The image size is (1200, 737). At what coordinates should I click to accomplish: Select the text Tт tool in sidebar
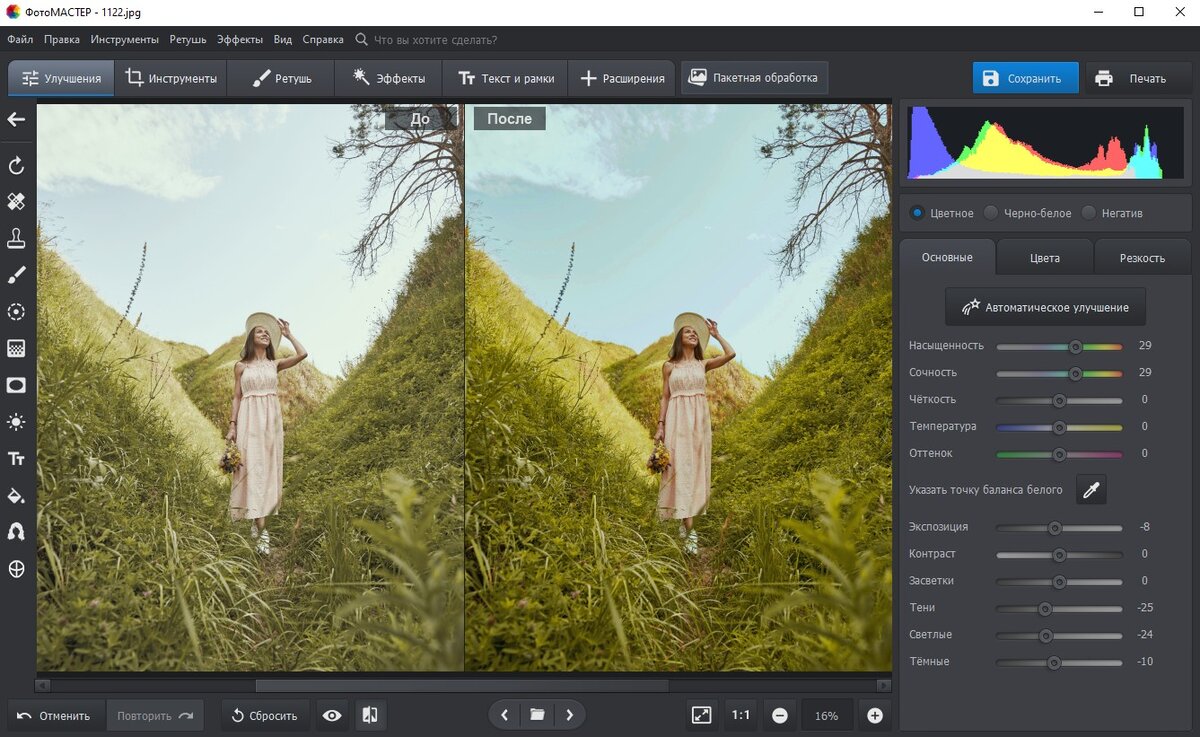pyautogui.click(x=16, y=459)
